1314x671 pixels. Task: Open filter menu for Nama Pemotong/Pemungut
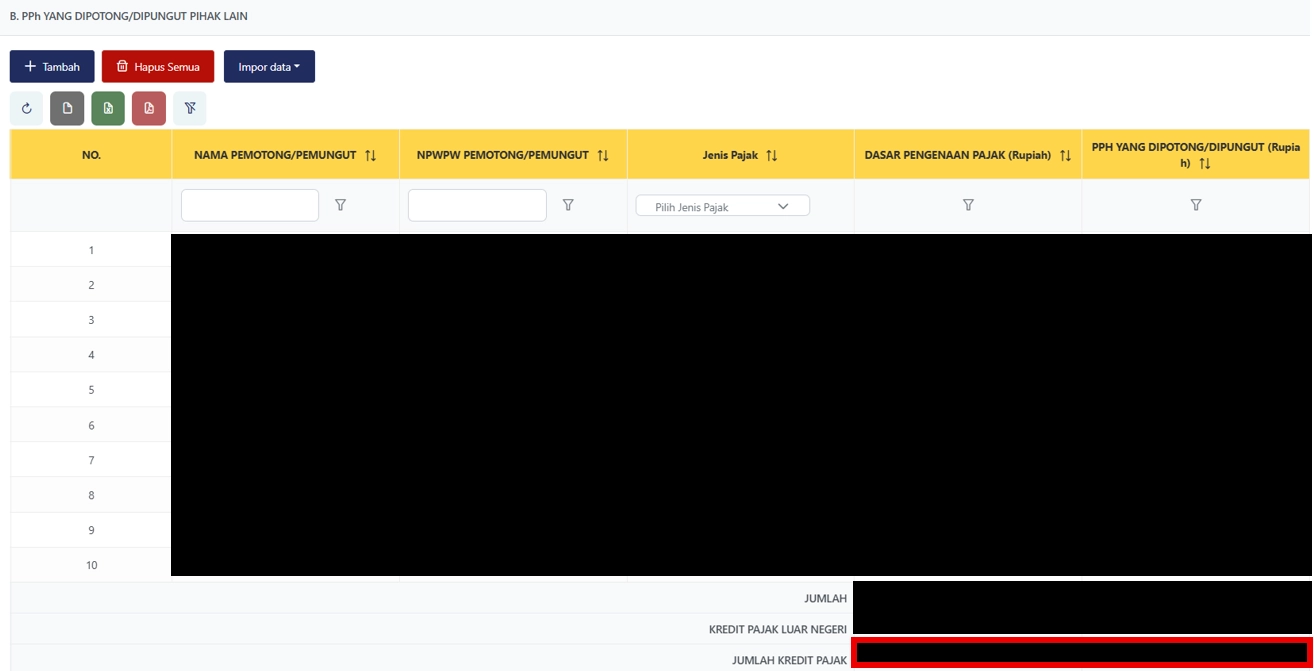pos(340,205)
